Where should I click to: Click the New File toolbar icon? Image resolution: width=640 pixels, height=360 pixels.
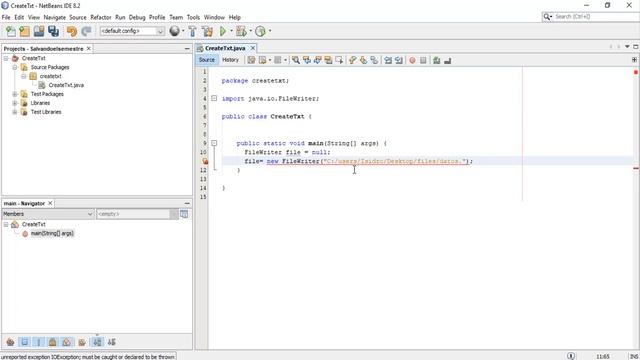pos(11,31)
